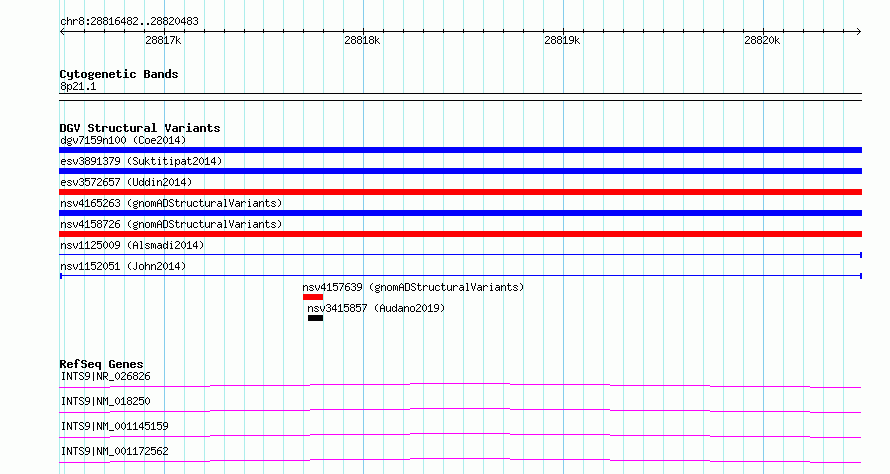Click the 28818k ruler tick label
This screenshot has width=890, height=474.
coord(362,40)
